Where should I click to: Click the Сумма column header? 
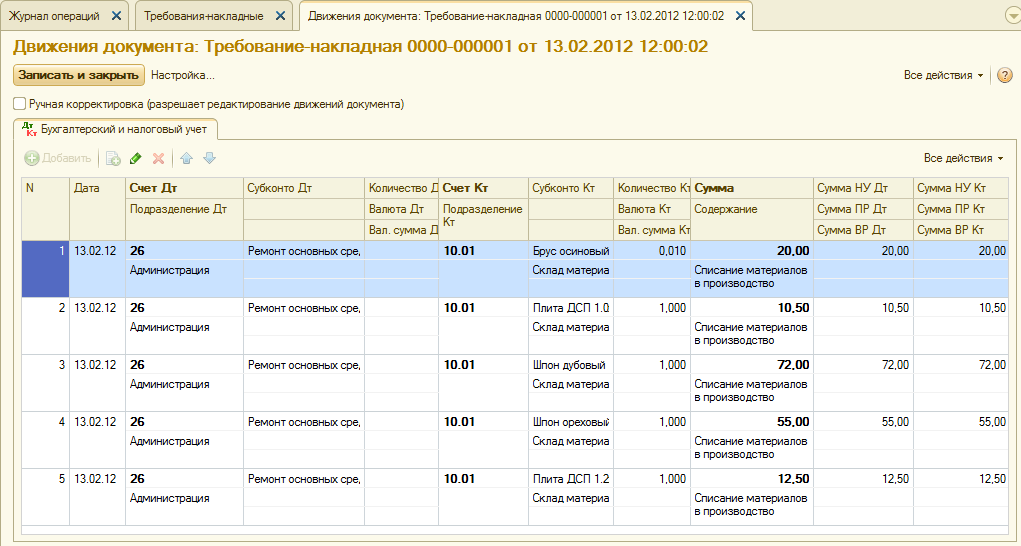point(751,188)
